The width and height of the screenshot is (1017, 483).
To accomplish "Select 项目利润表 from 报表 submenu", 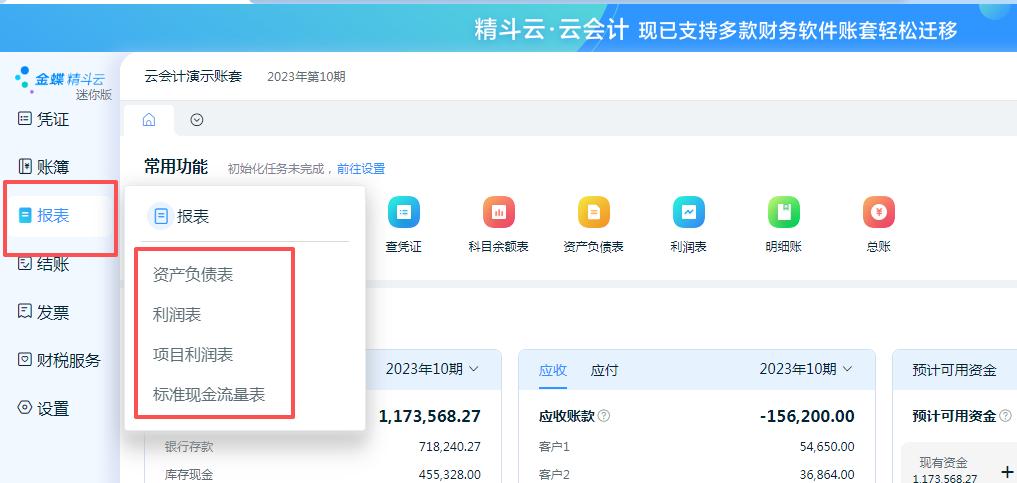I will tap(193, 355).
